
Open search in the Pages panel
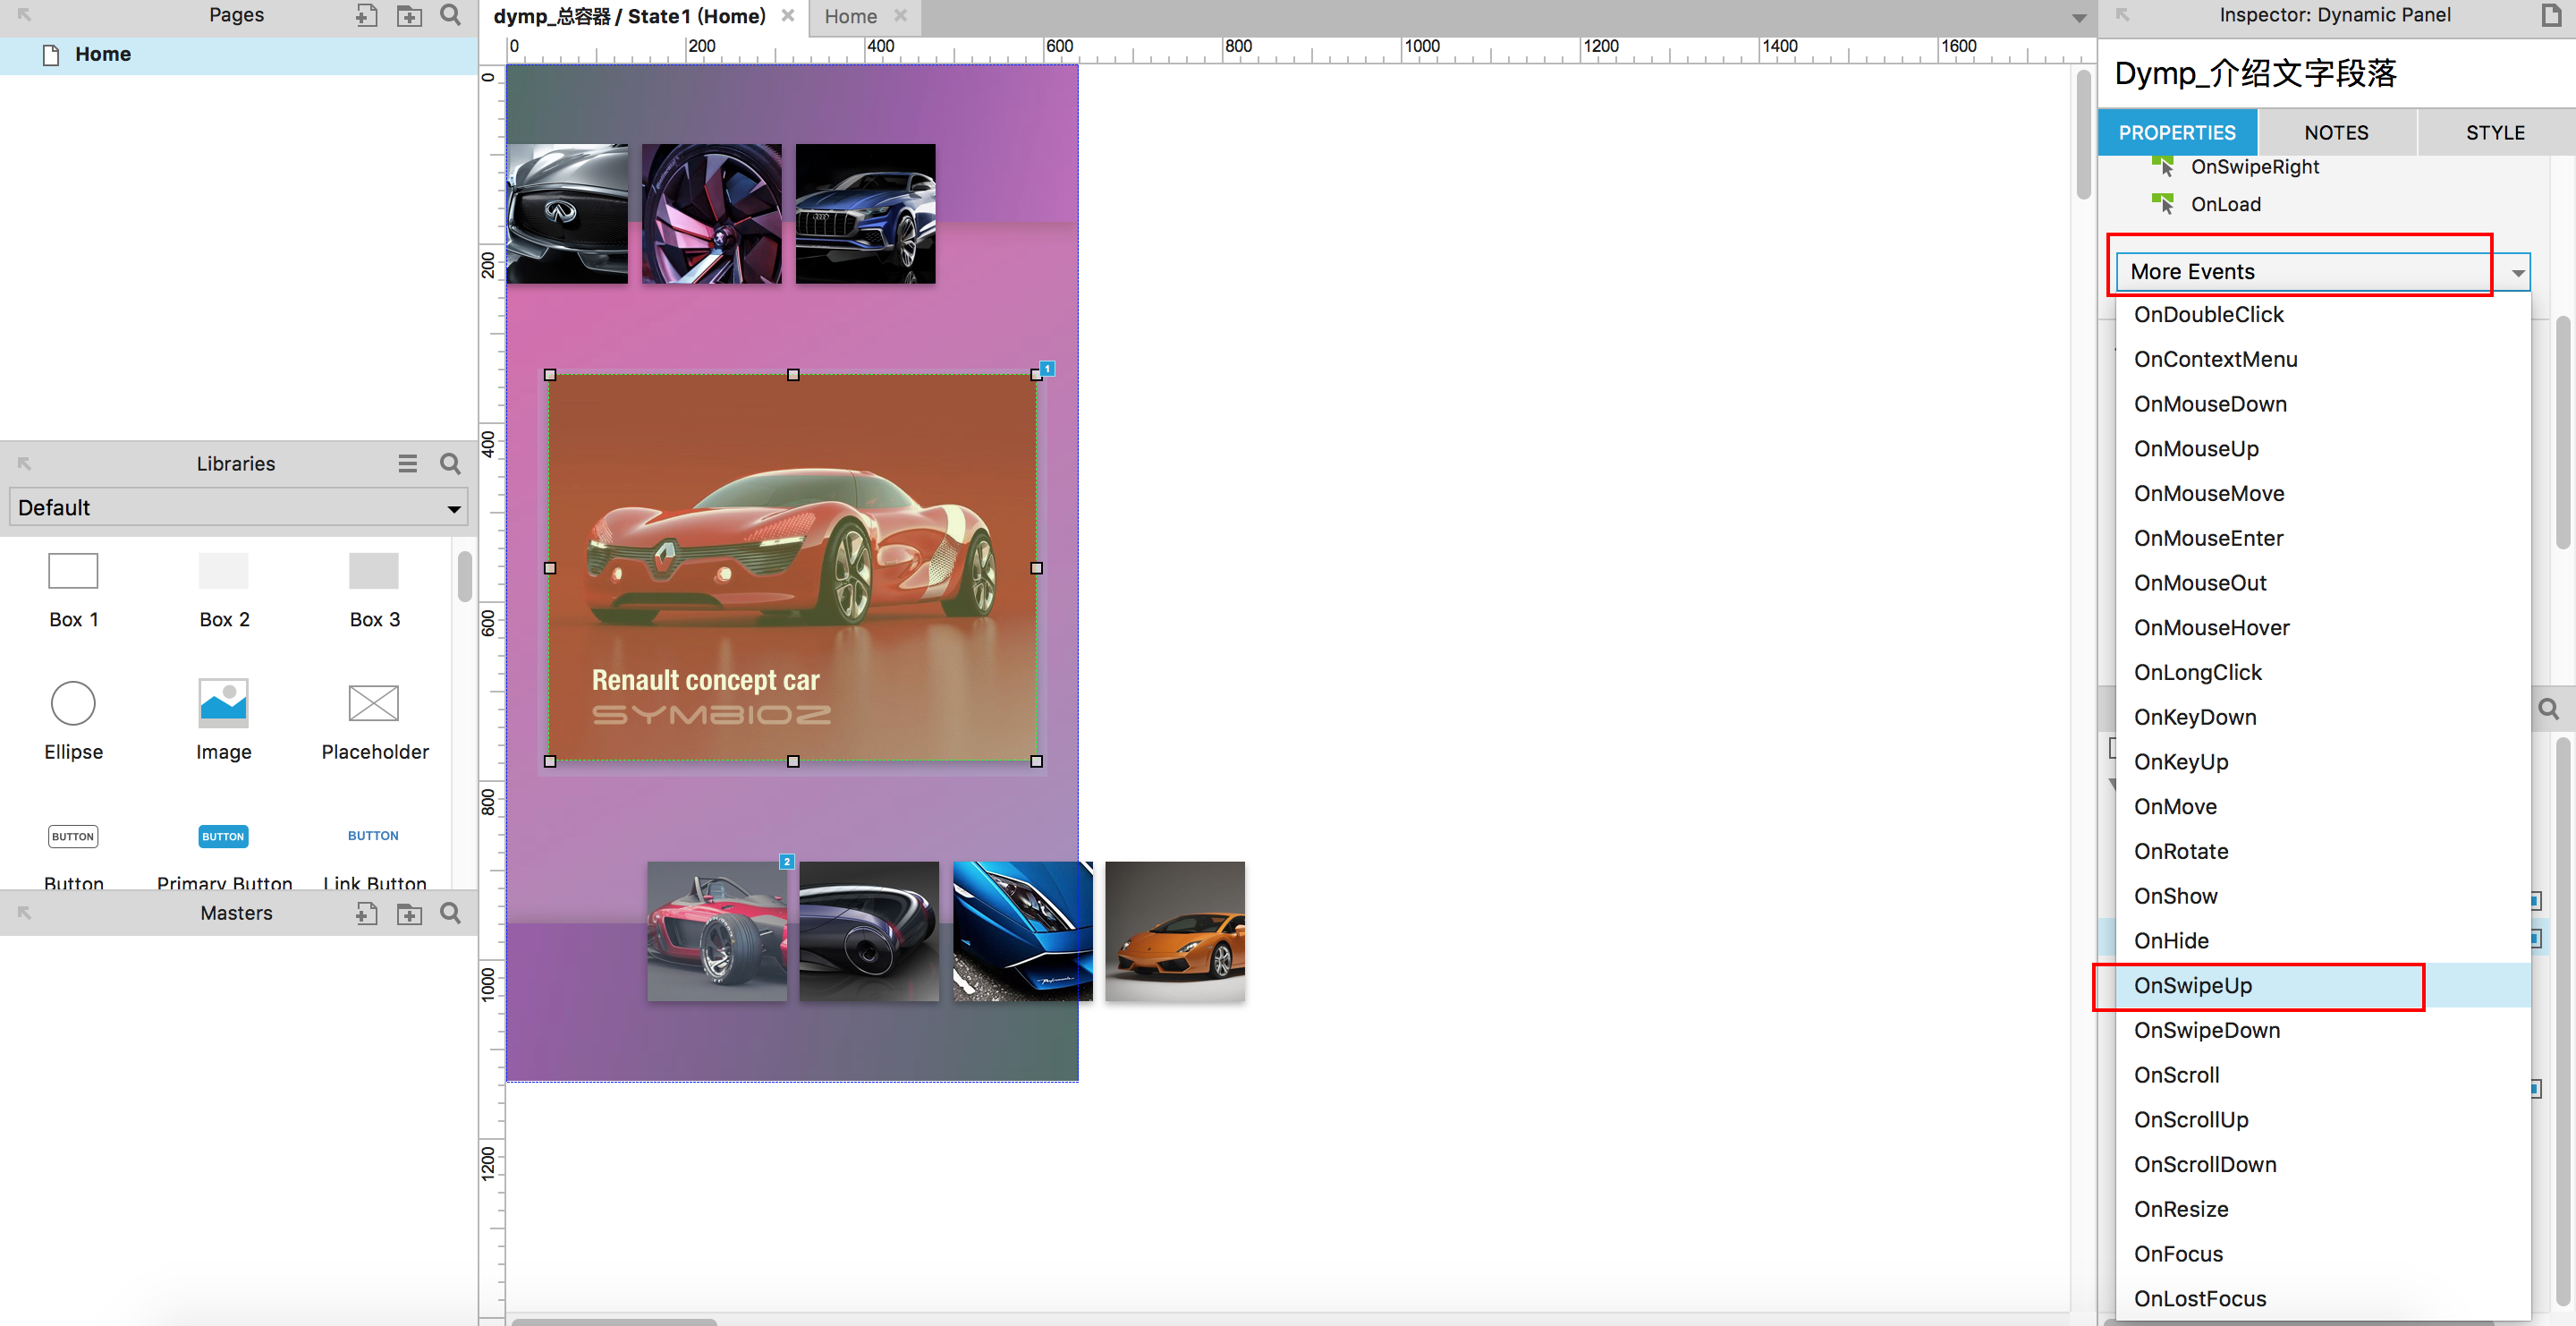[x=451, y=15]
